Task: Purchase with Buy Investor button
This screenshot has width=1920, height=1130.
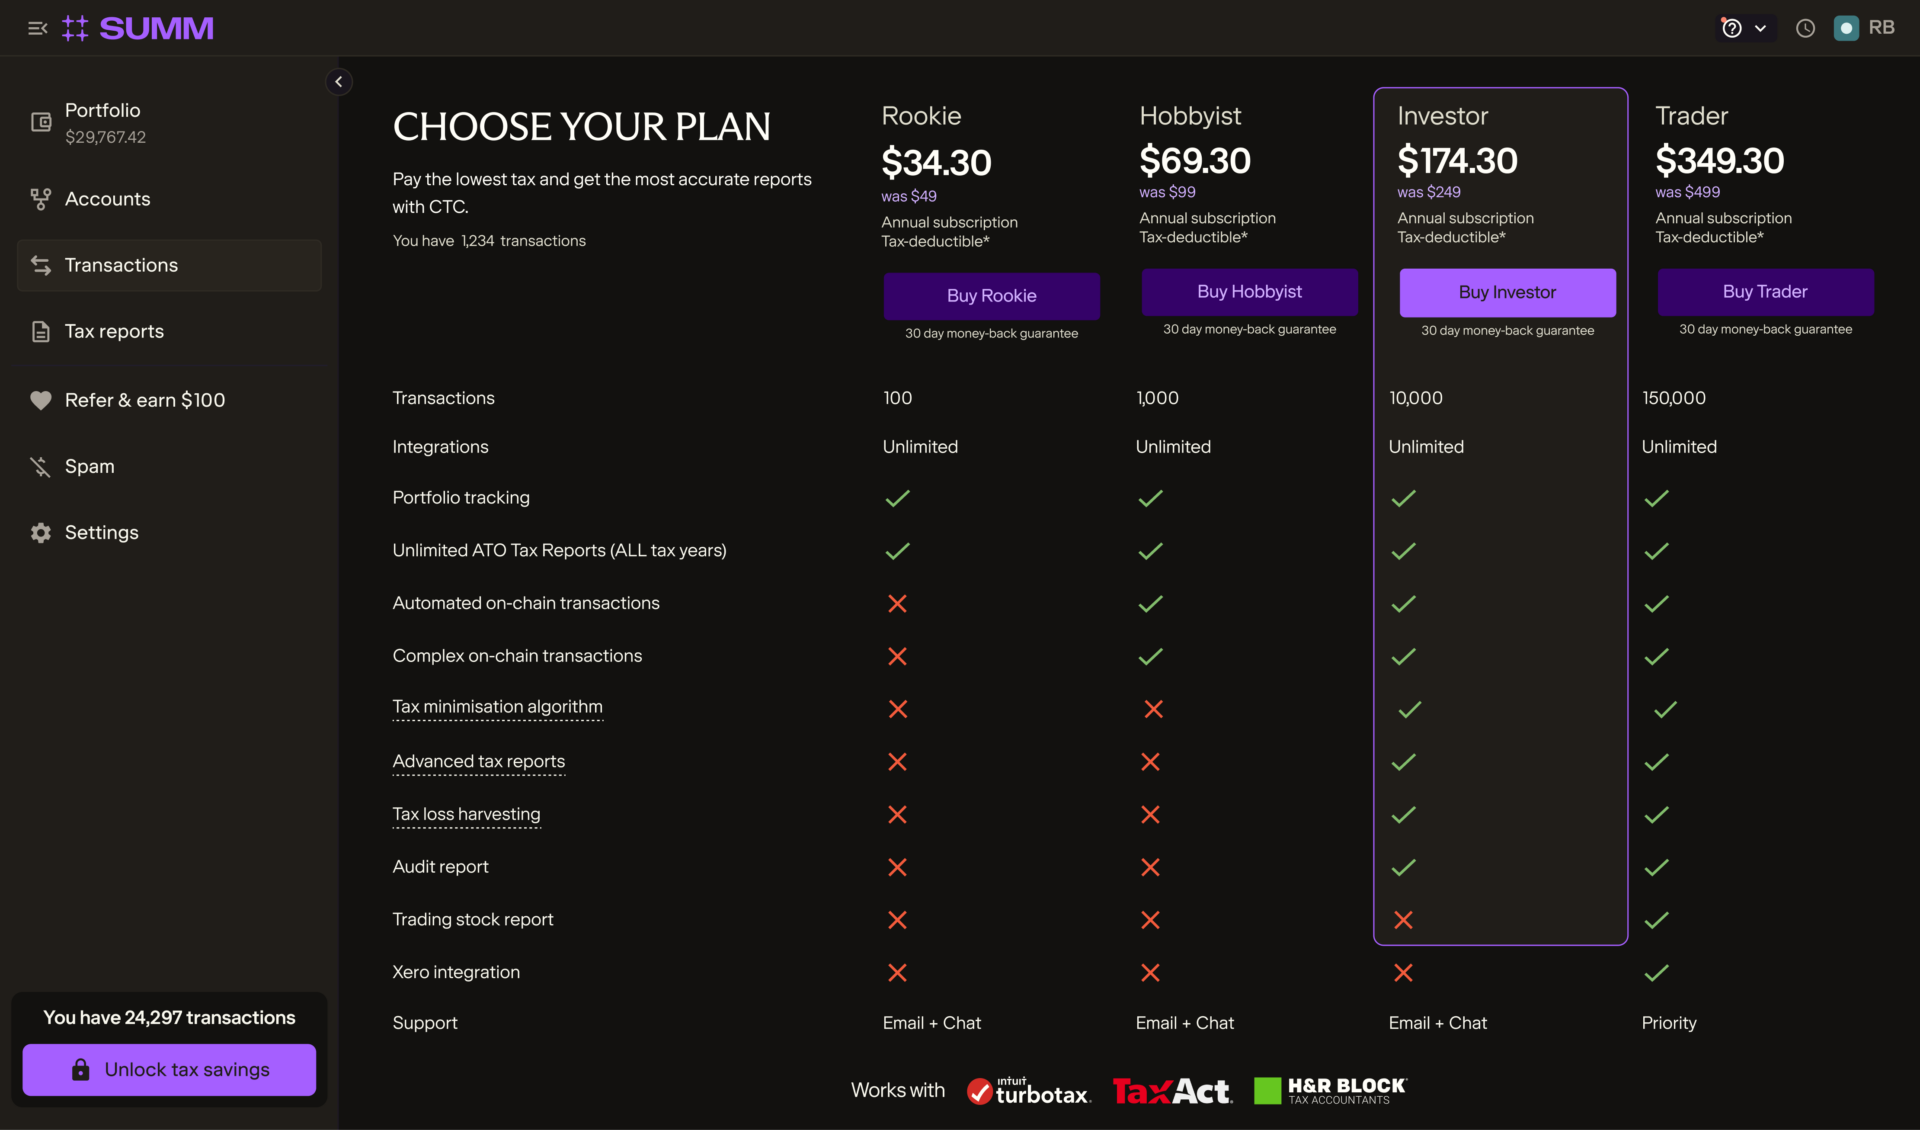Action: (x=1507, y=292)
